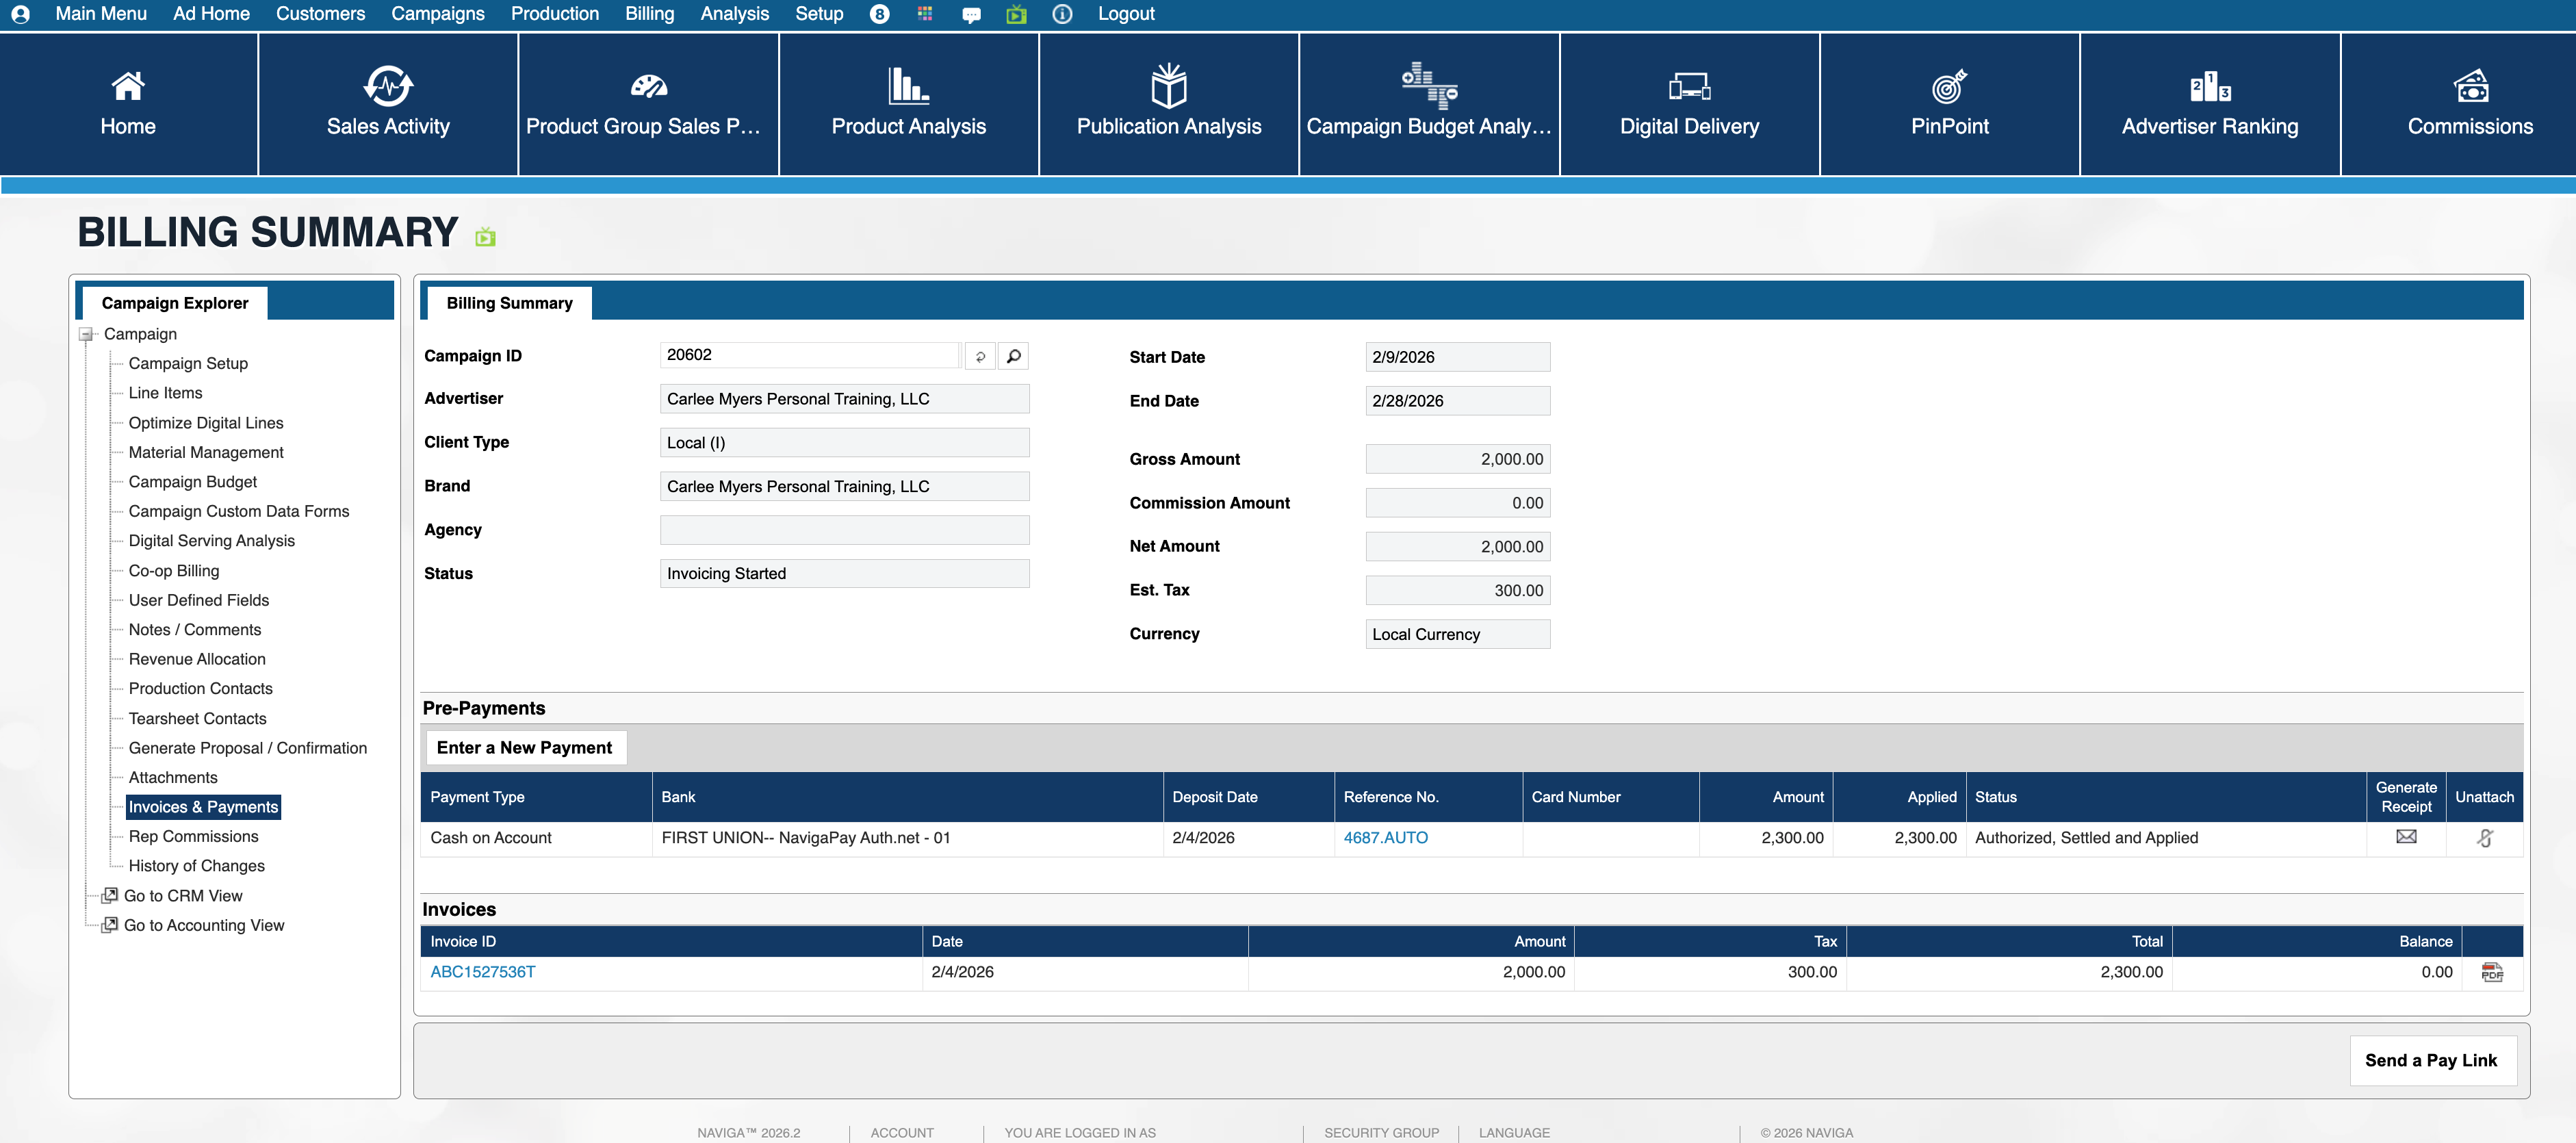The width and height of the screenshot is (2576, 1143).
Task: Select the Campaign Explorer tab
Action: pos(175,303)
